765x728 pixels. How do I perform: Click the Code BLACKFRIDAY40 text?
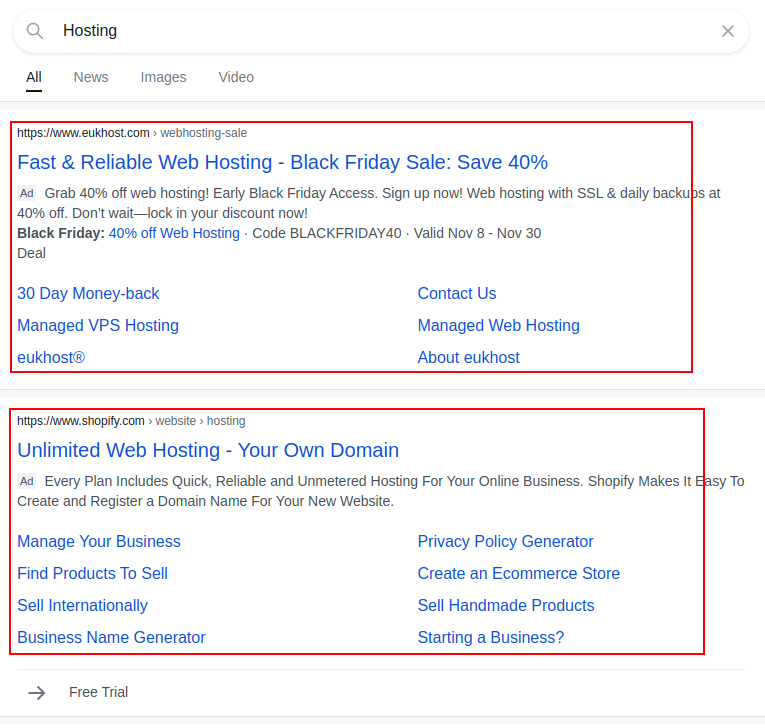(327, 233)
